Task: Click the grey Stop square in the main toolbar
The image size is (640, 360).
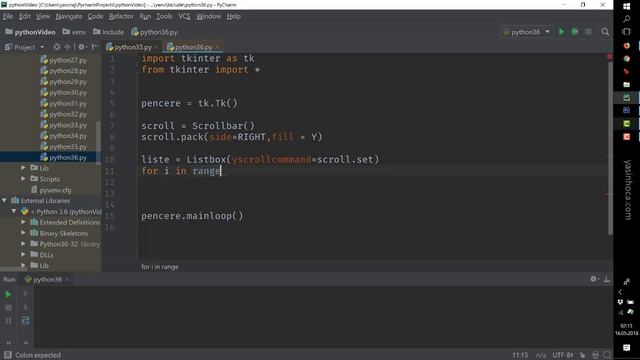Action: point(589,32)
